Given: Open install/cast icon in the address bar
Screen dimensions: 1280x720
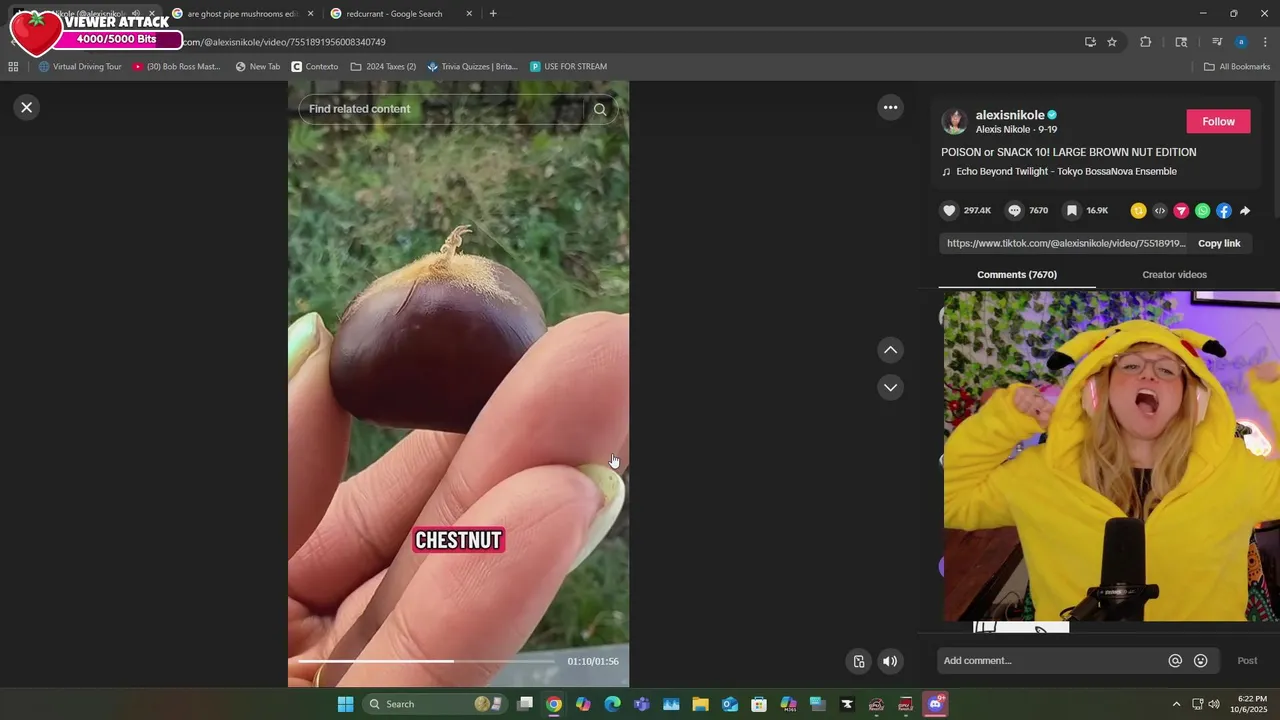Looking at the screenshot, I should (x=1090, y=42).
